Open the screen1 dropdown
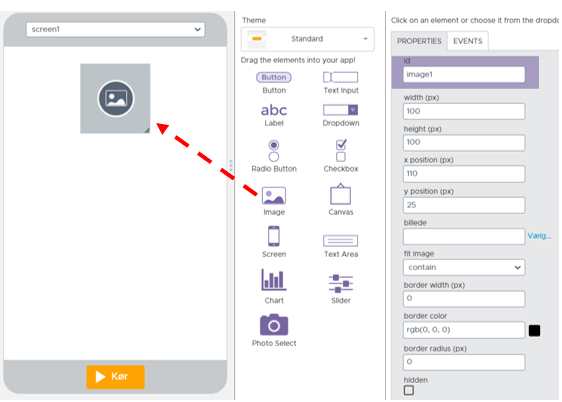Image resolution: width=562 pixels, height=402 pixels. coord(115,29)
